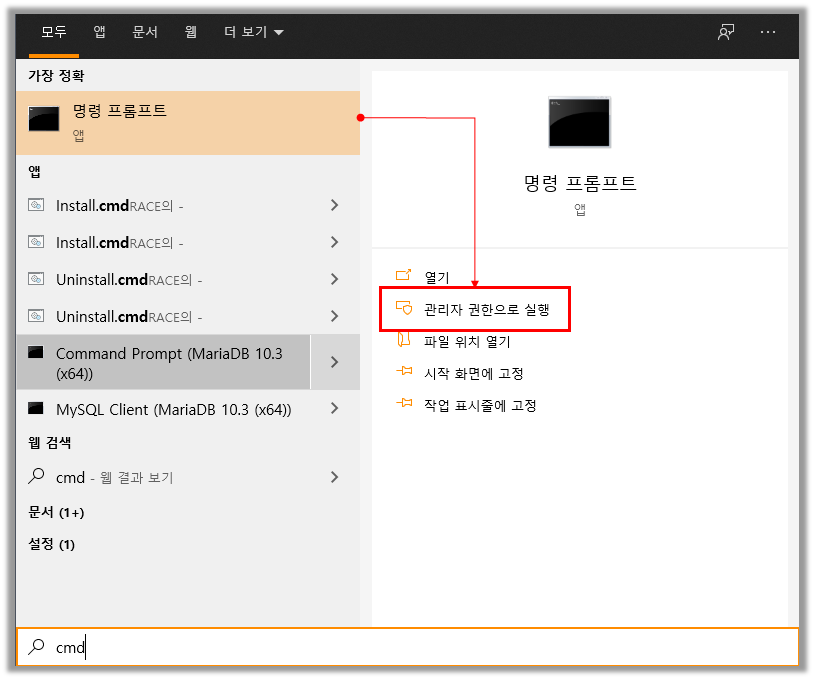814x680 pixels.
Task: Select the first Uninstall.cmd result text
Action: click(x=129, y=280)
